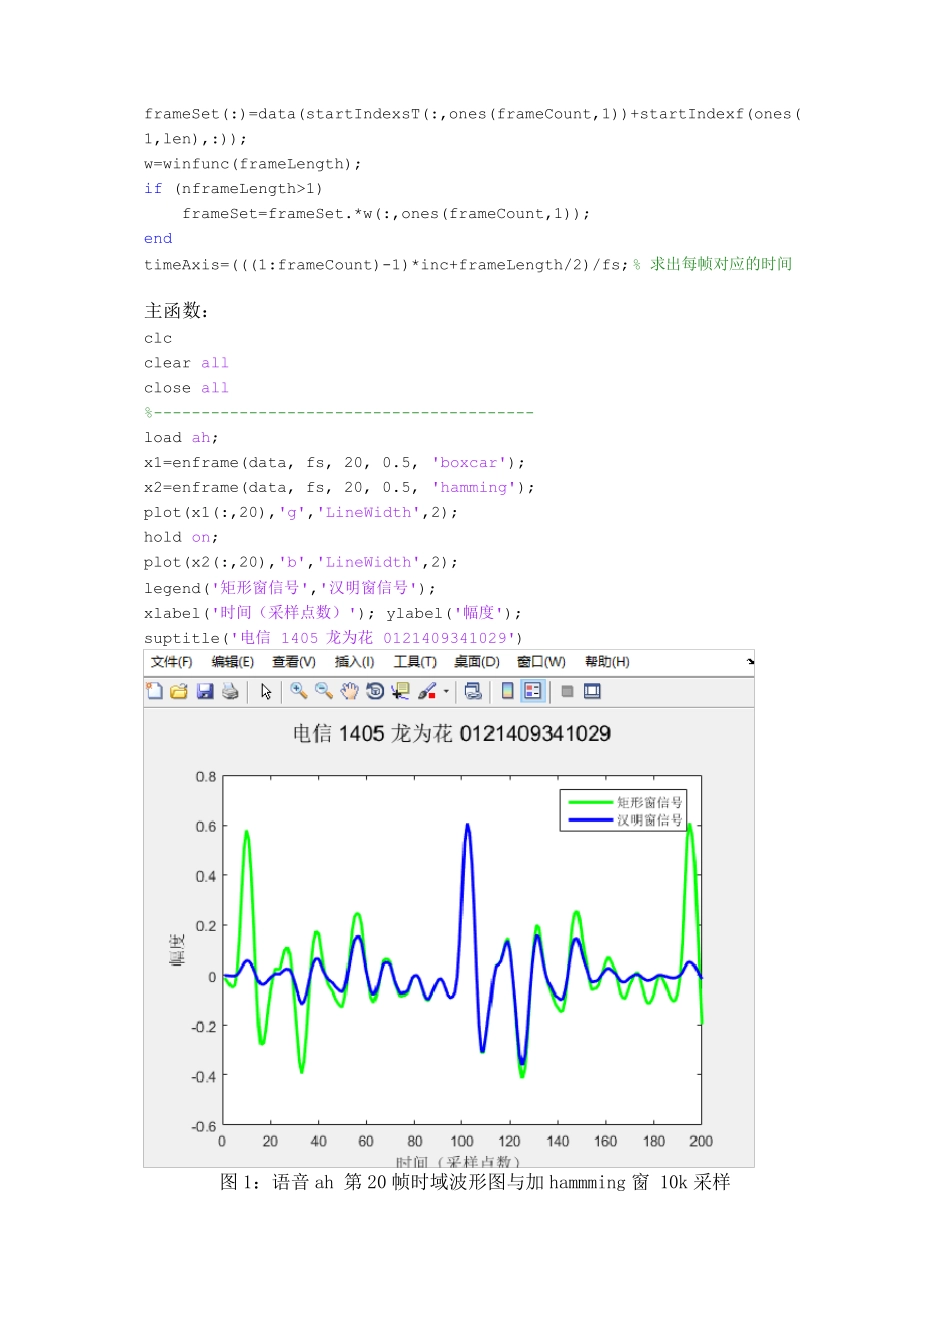Click the New Figure icon
Viewport: 950px width, 1344px height.
tap(155, 691)
